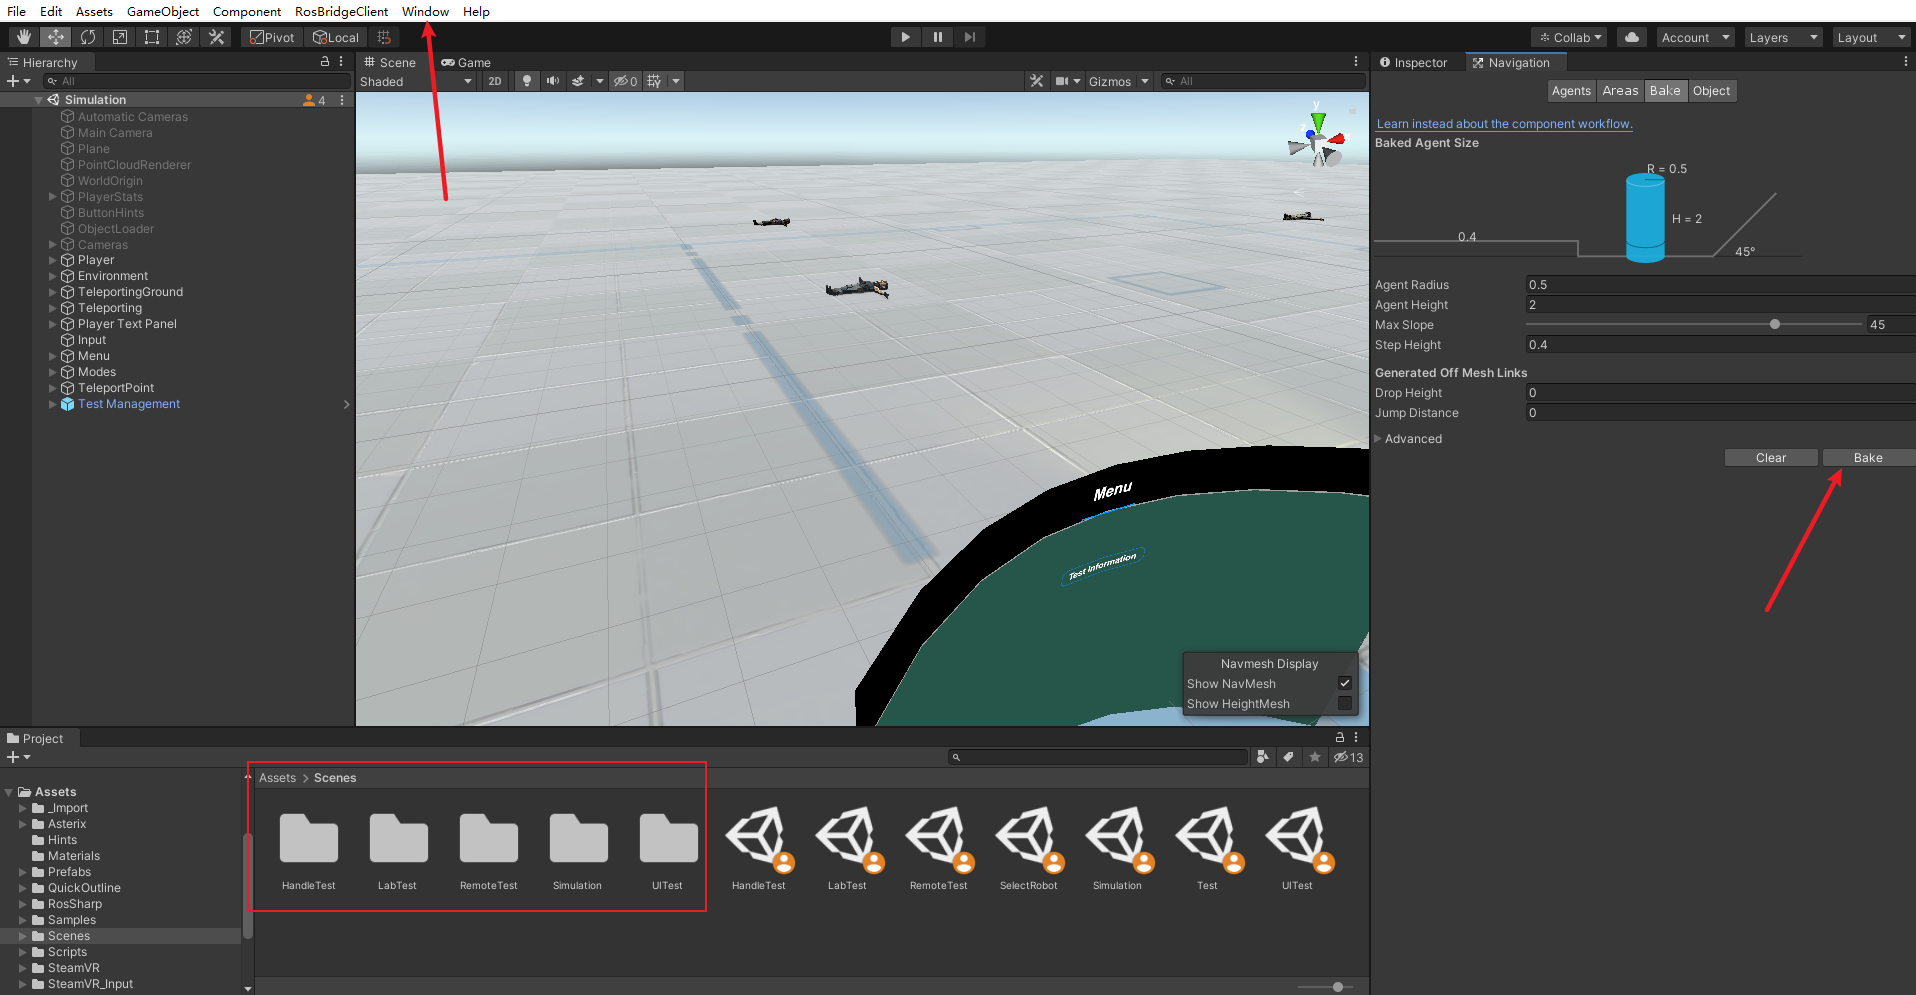Search by label tag icon in Project
The height and width of the screenshot is (995, 1916).
1289,757
